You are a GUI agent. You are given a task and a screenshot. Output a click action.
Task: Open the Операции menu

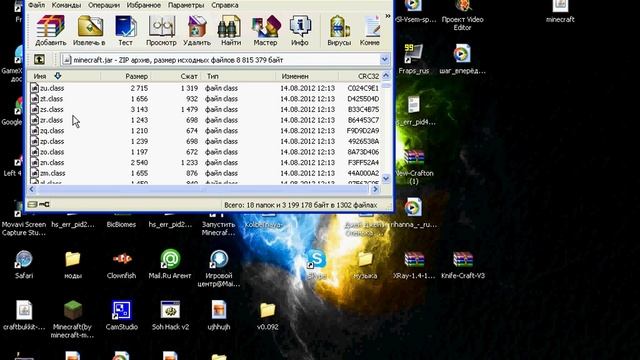(104, 5)
